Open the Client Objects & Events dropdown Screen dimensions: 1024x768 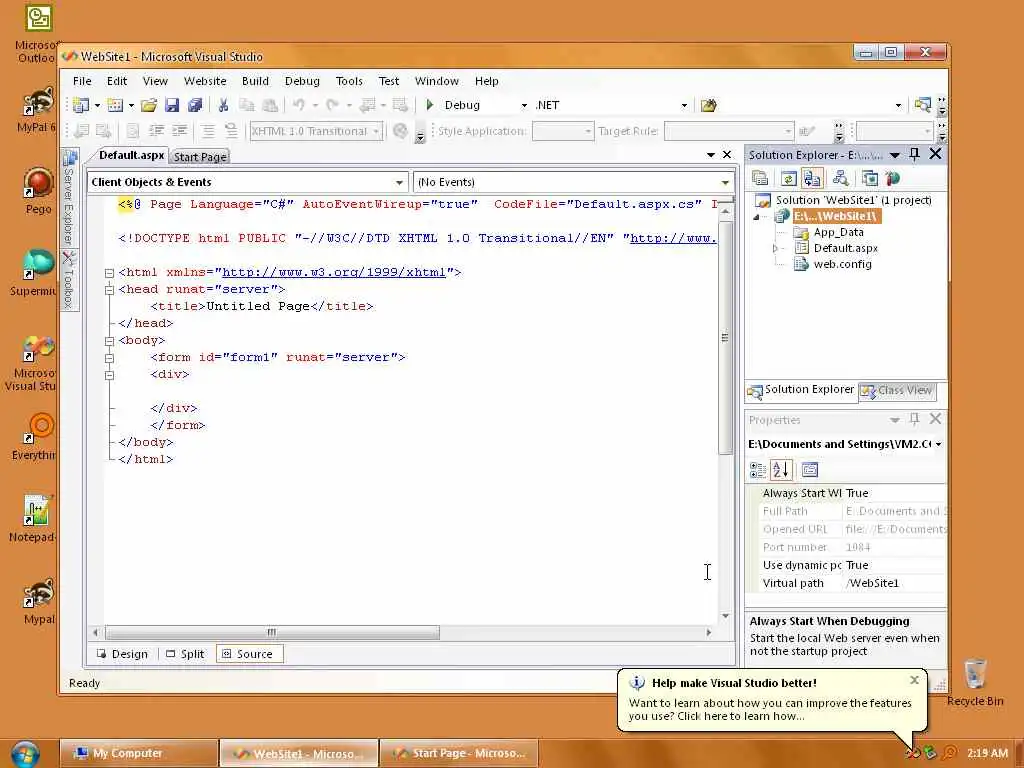click(x=399, y=182)
